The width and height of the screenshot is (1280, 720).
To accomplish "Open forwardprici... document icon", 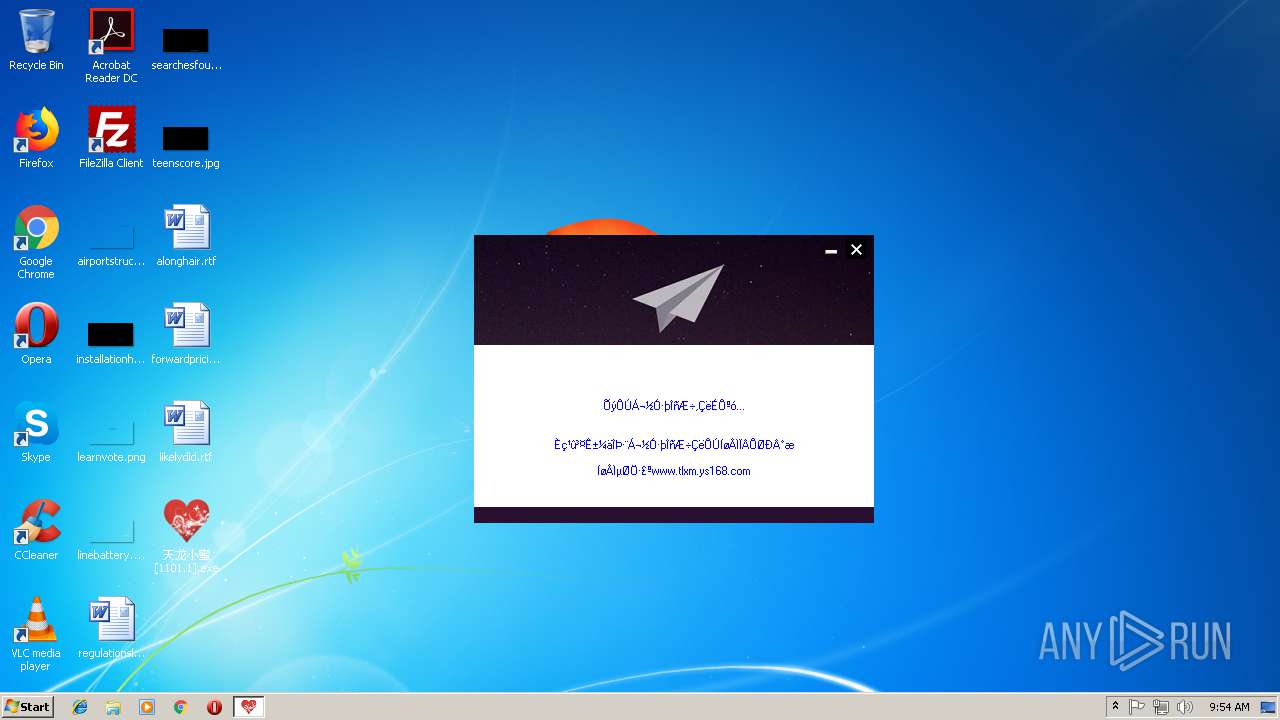I will 186,334.
